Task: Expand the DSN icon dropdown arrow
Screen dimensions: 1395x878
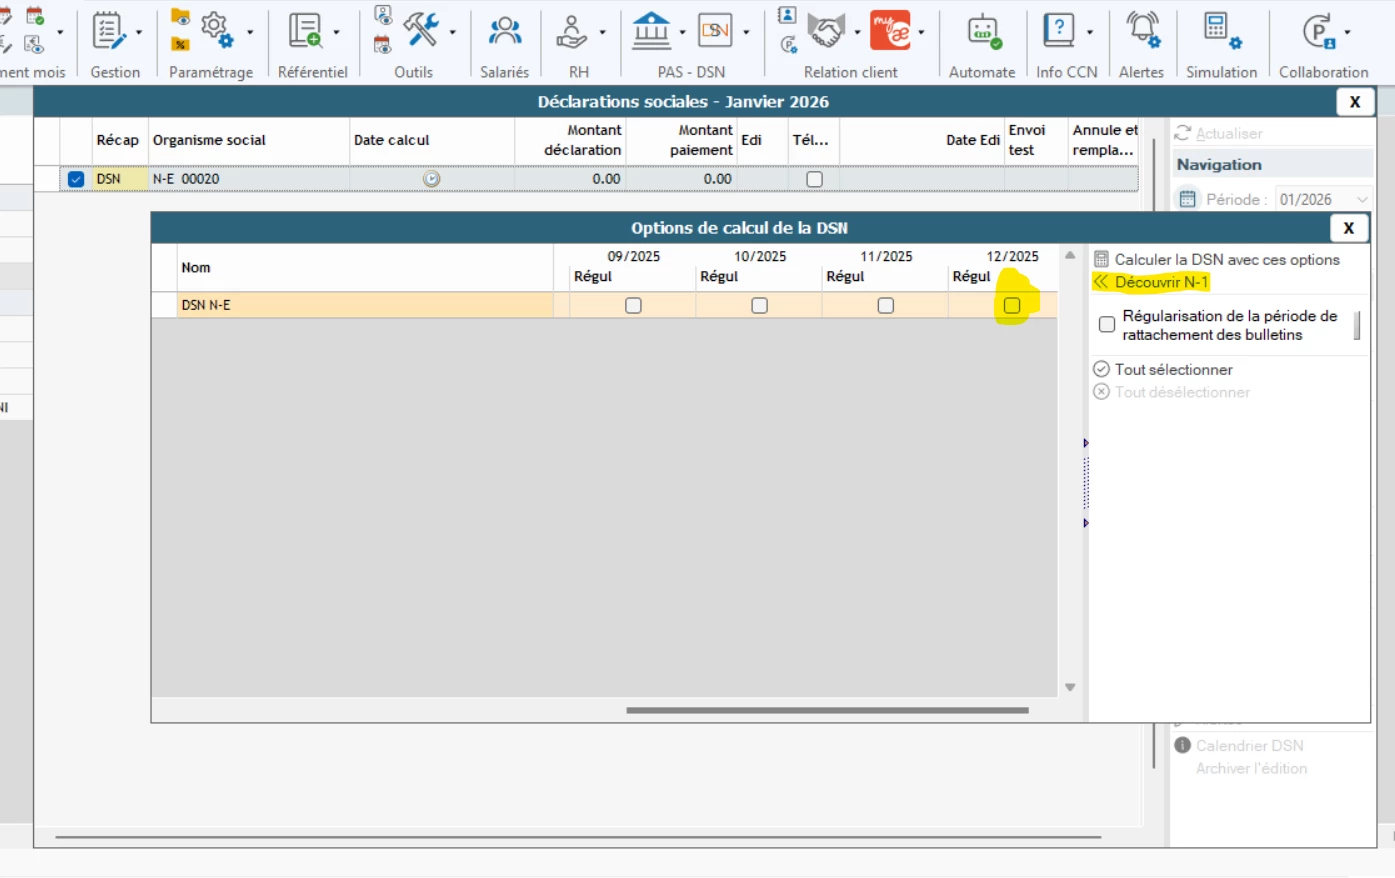Action: pos(746,32)
